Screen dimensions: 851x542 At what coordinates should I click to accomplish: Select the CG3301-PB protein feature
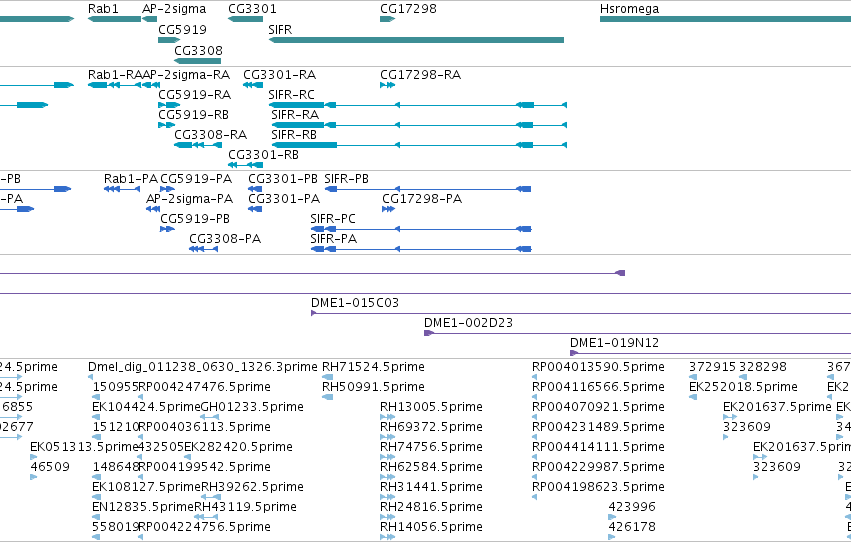tap(255, 189)
